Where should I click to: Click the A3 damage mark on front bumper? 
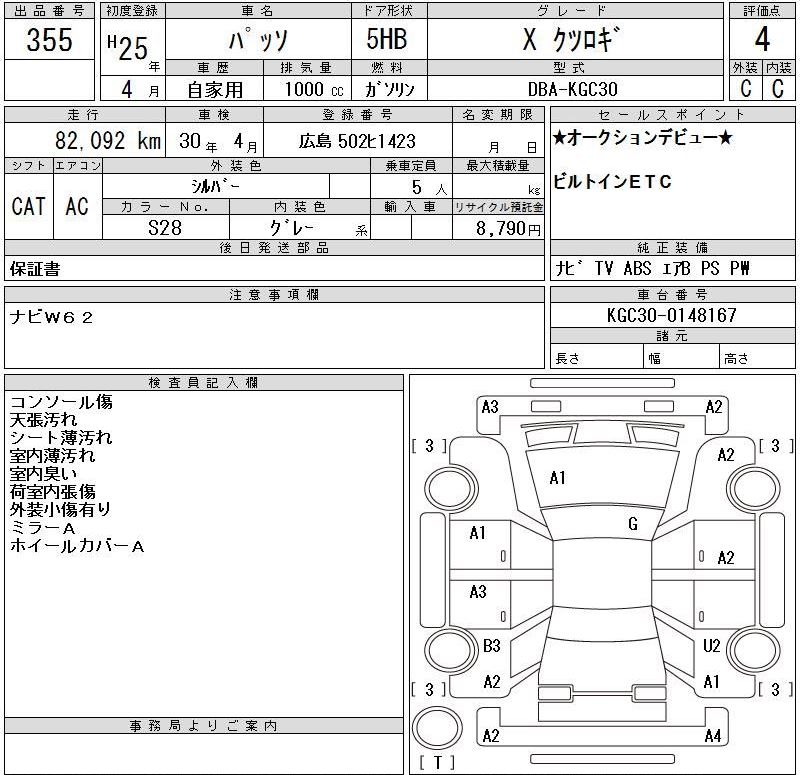coord(490,407)
